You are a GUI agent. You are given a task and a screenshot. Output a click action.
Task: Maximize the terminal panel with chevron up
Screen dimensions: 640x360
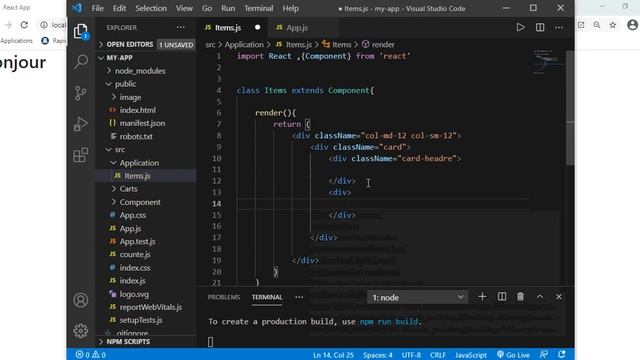point(540,297)
